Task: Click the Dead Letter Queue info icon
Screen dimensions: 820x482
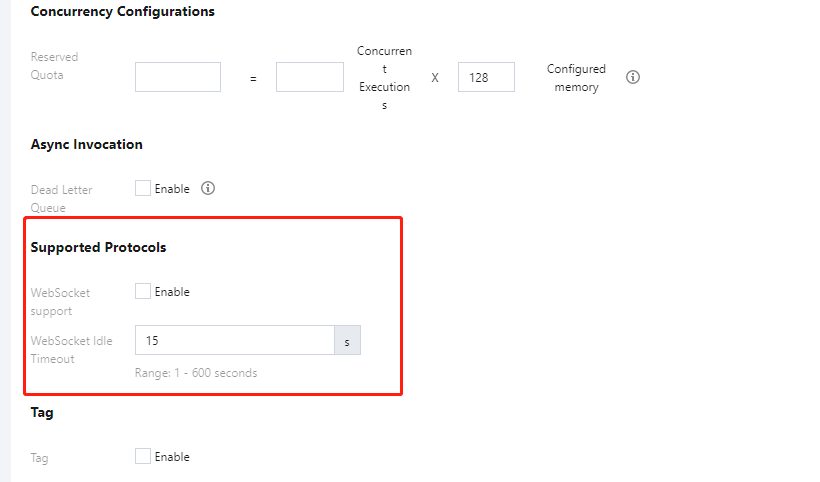Action: pyautogui.click(x=209, y=188)
